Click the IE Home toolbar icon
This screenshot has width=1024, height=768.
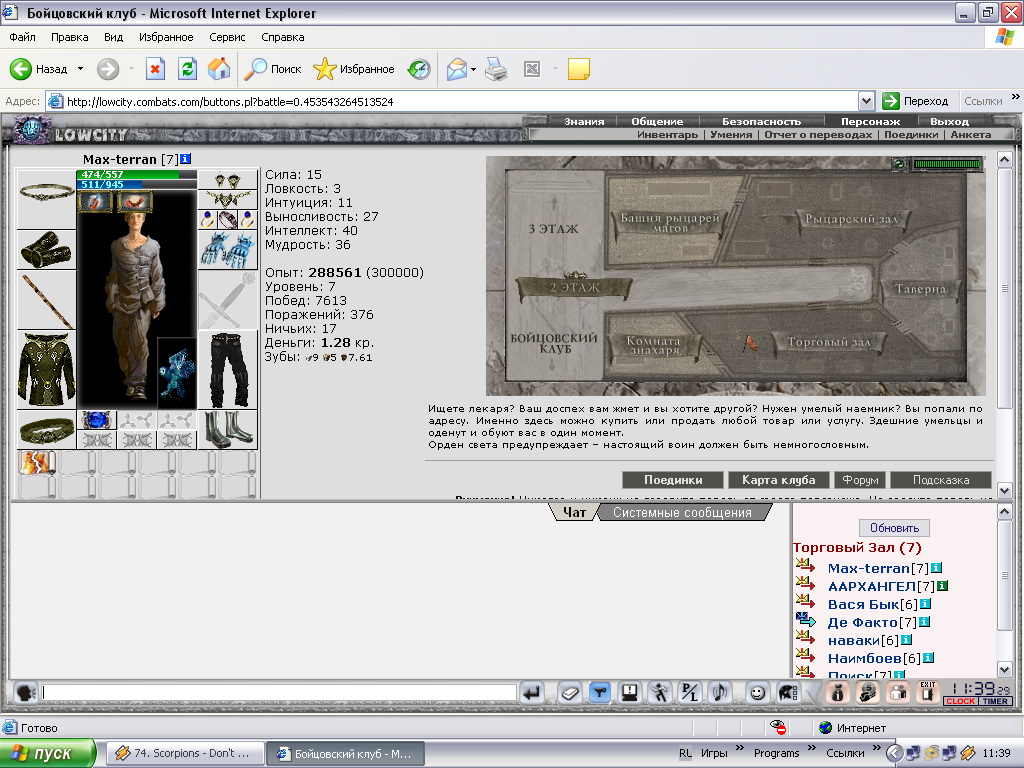coord(219,69)
